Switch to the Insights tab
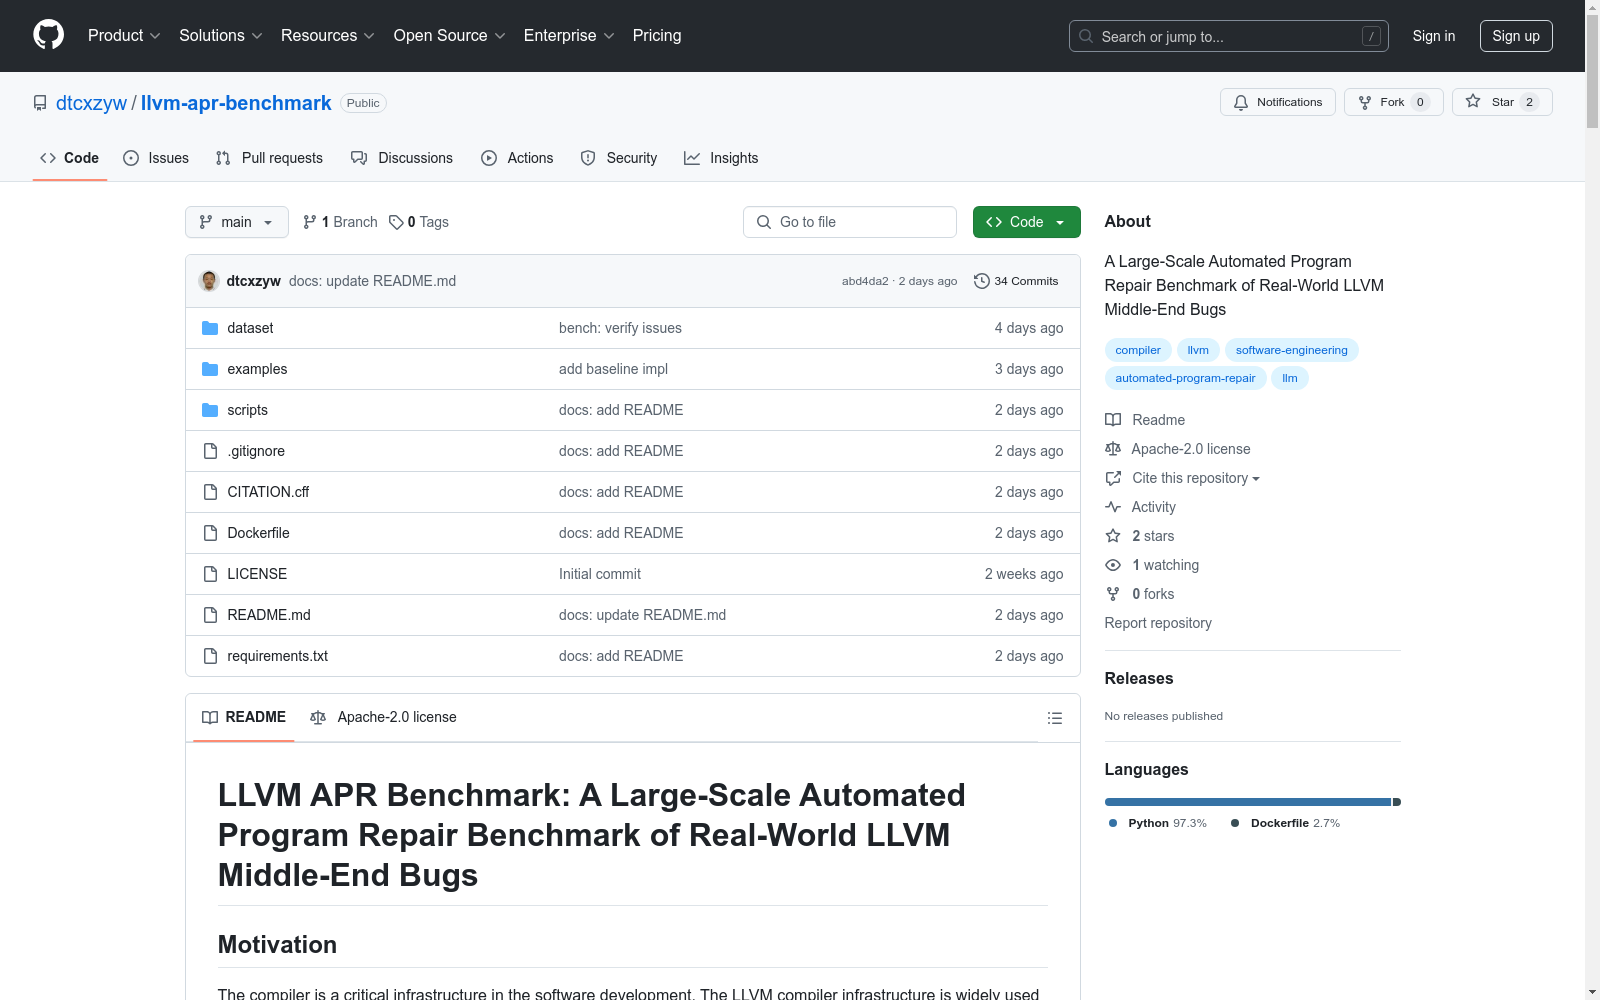This screenshot has width=1600, height=1000. 721,158
